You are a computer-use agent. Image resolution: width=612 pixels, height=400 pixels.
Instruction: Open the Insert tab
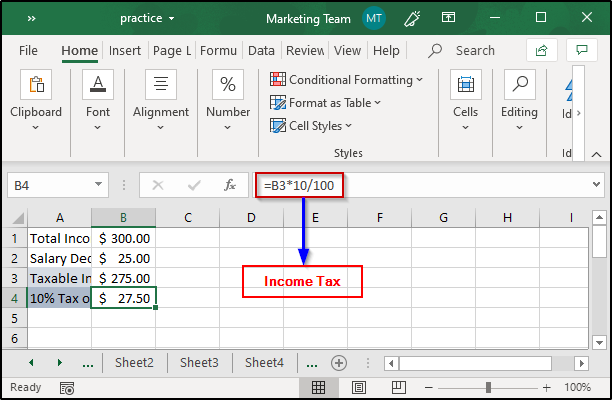(x=125, y=50)
